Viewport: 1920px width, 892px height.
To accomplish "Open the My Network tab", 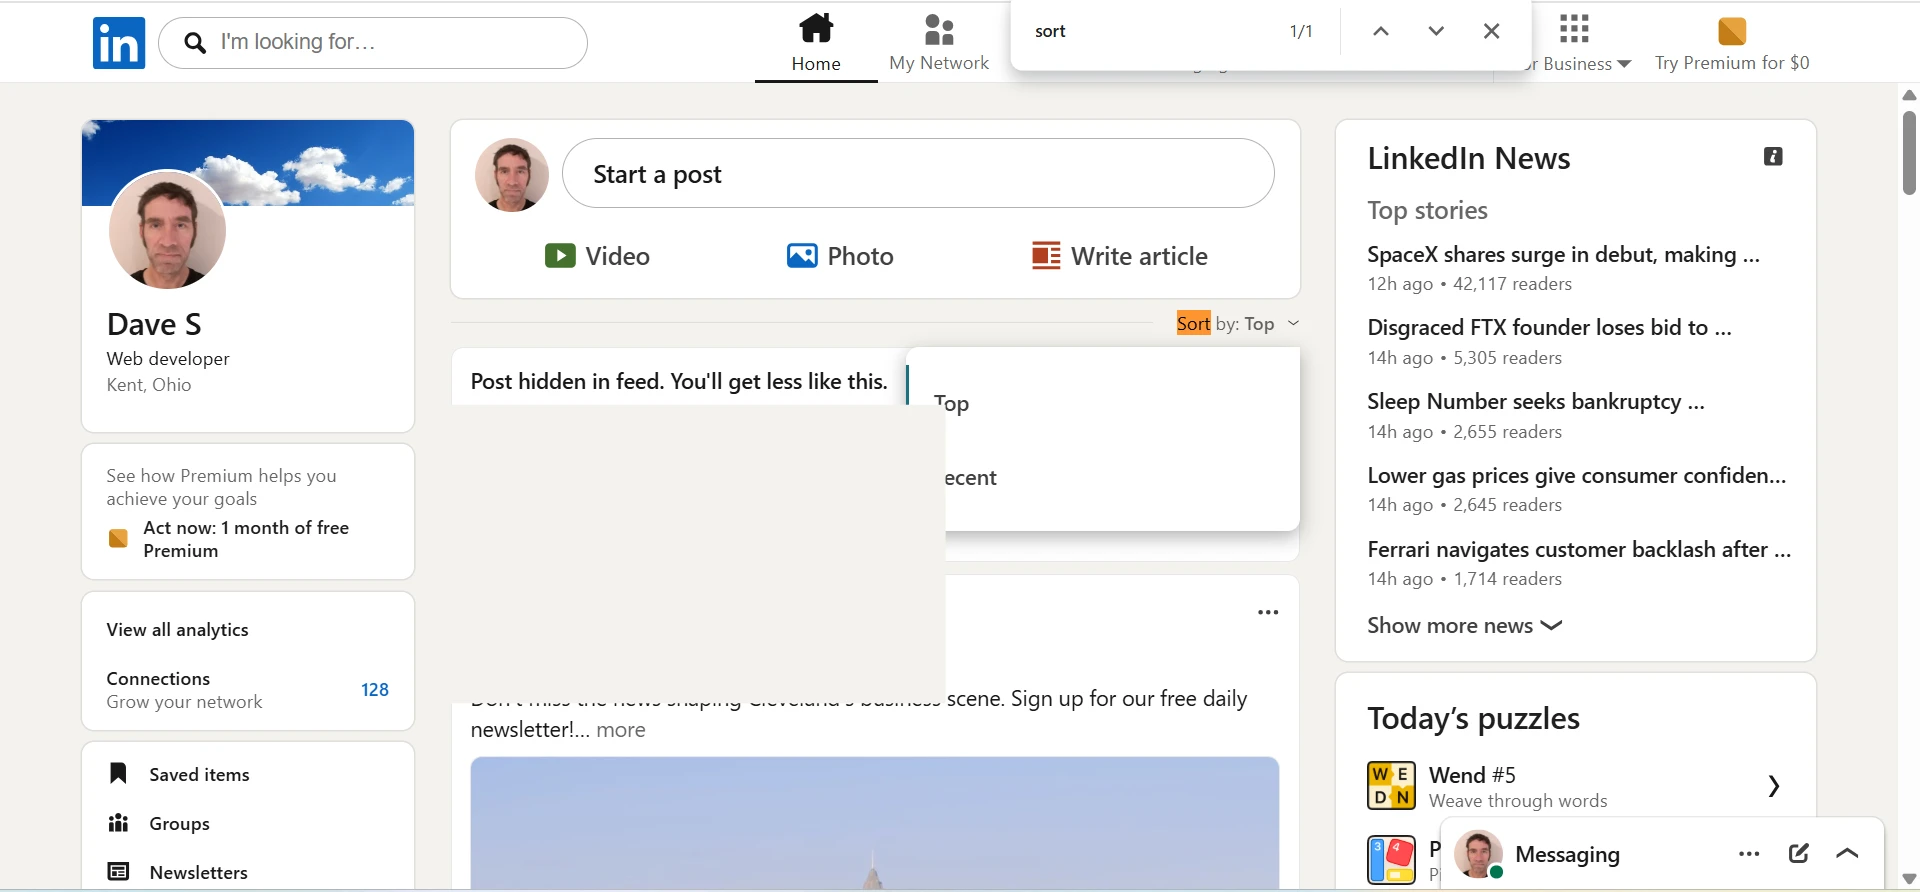I will pos(939,42).
